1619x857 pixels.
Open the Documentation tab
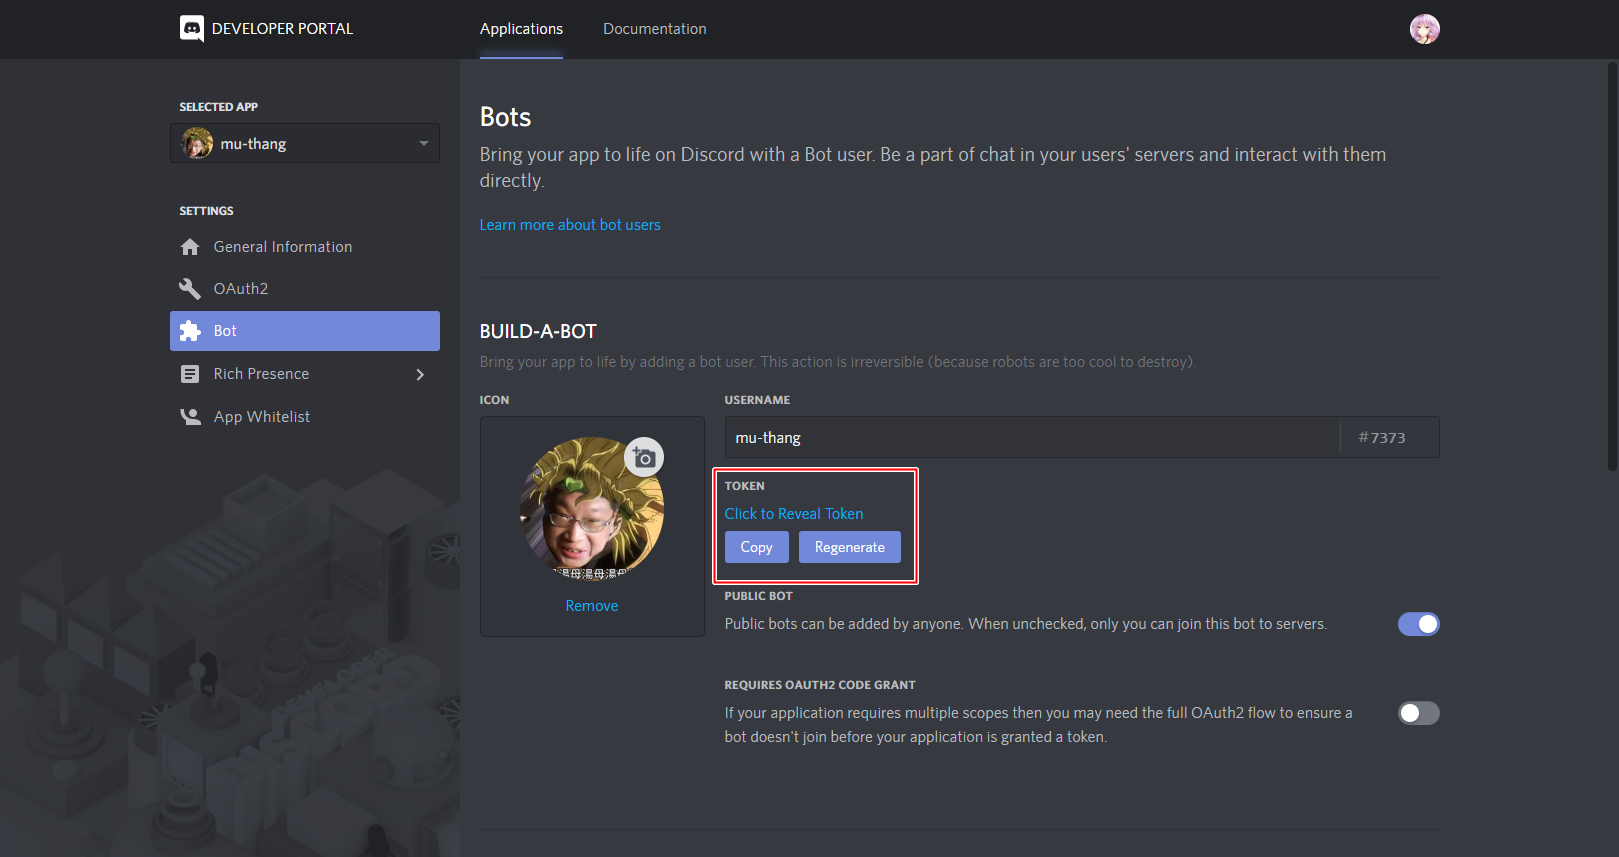tap(655, 29)
